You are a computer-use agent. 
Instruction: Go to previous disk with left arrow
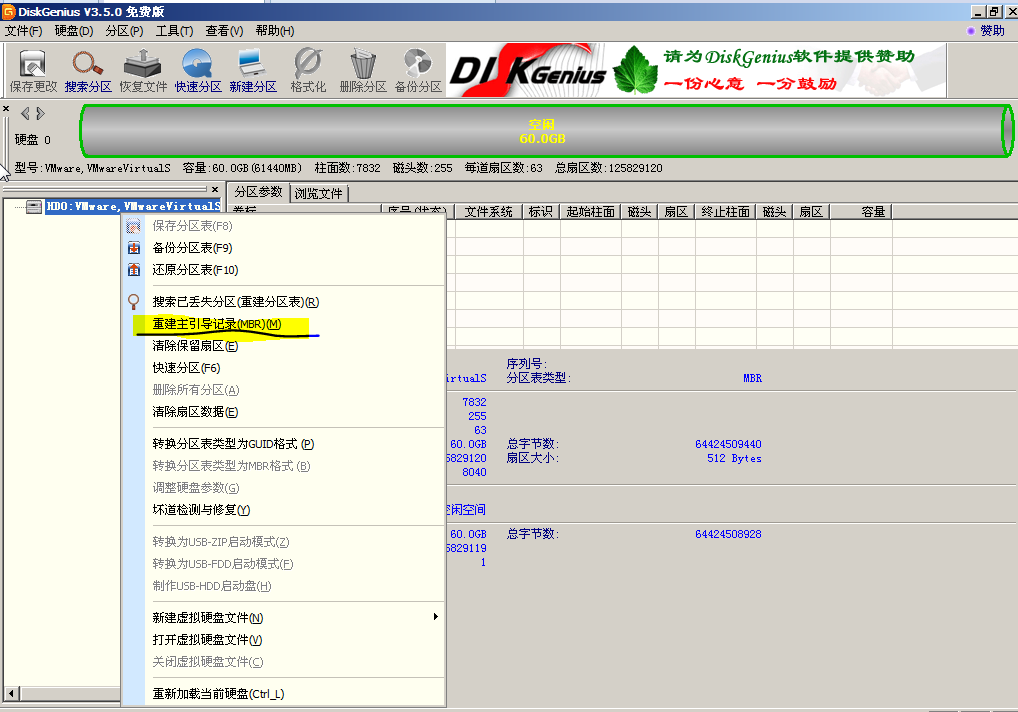click(25, 114)
